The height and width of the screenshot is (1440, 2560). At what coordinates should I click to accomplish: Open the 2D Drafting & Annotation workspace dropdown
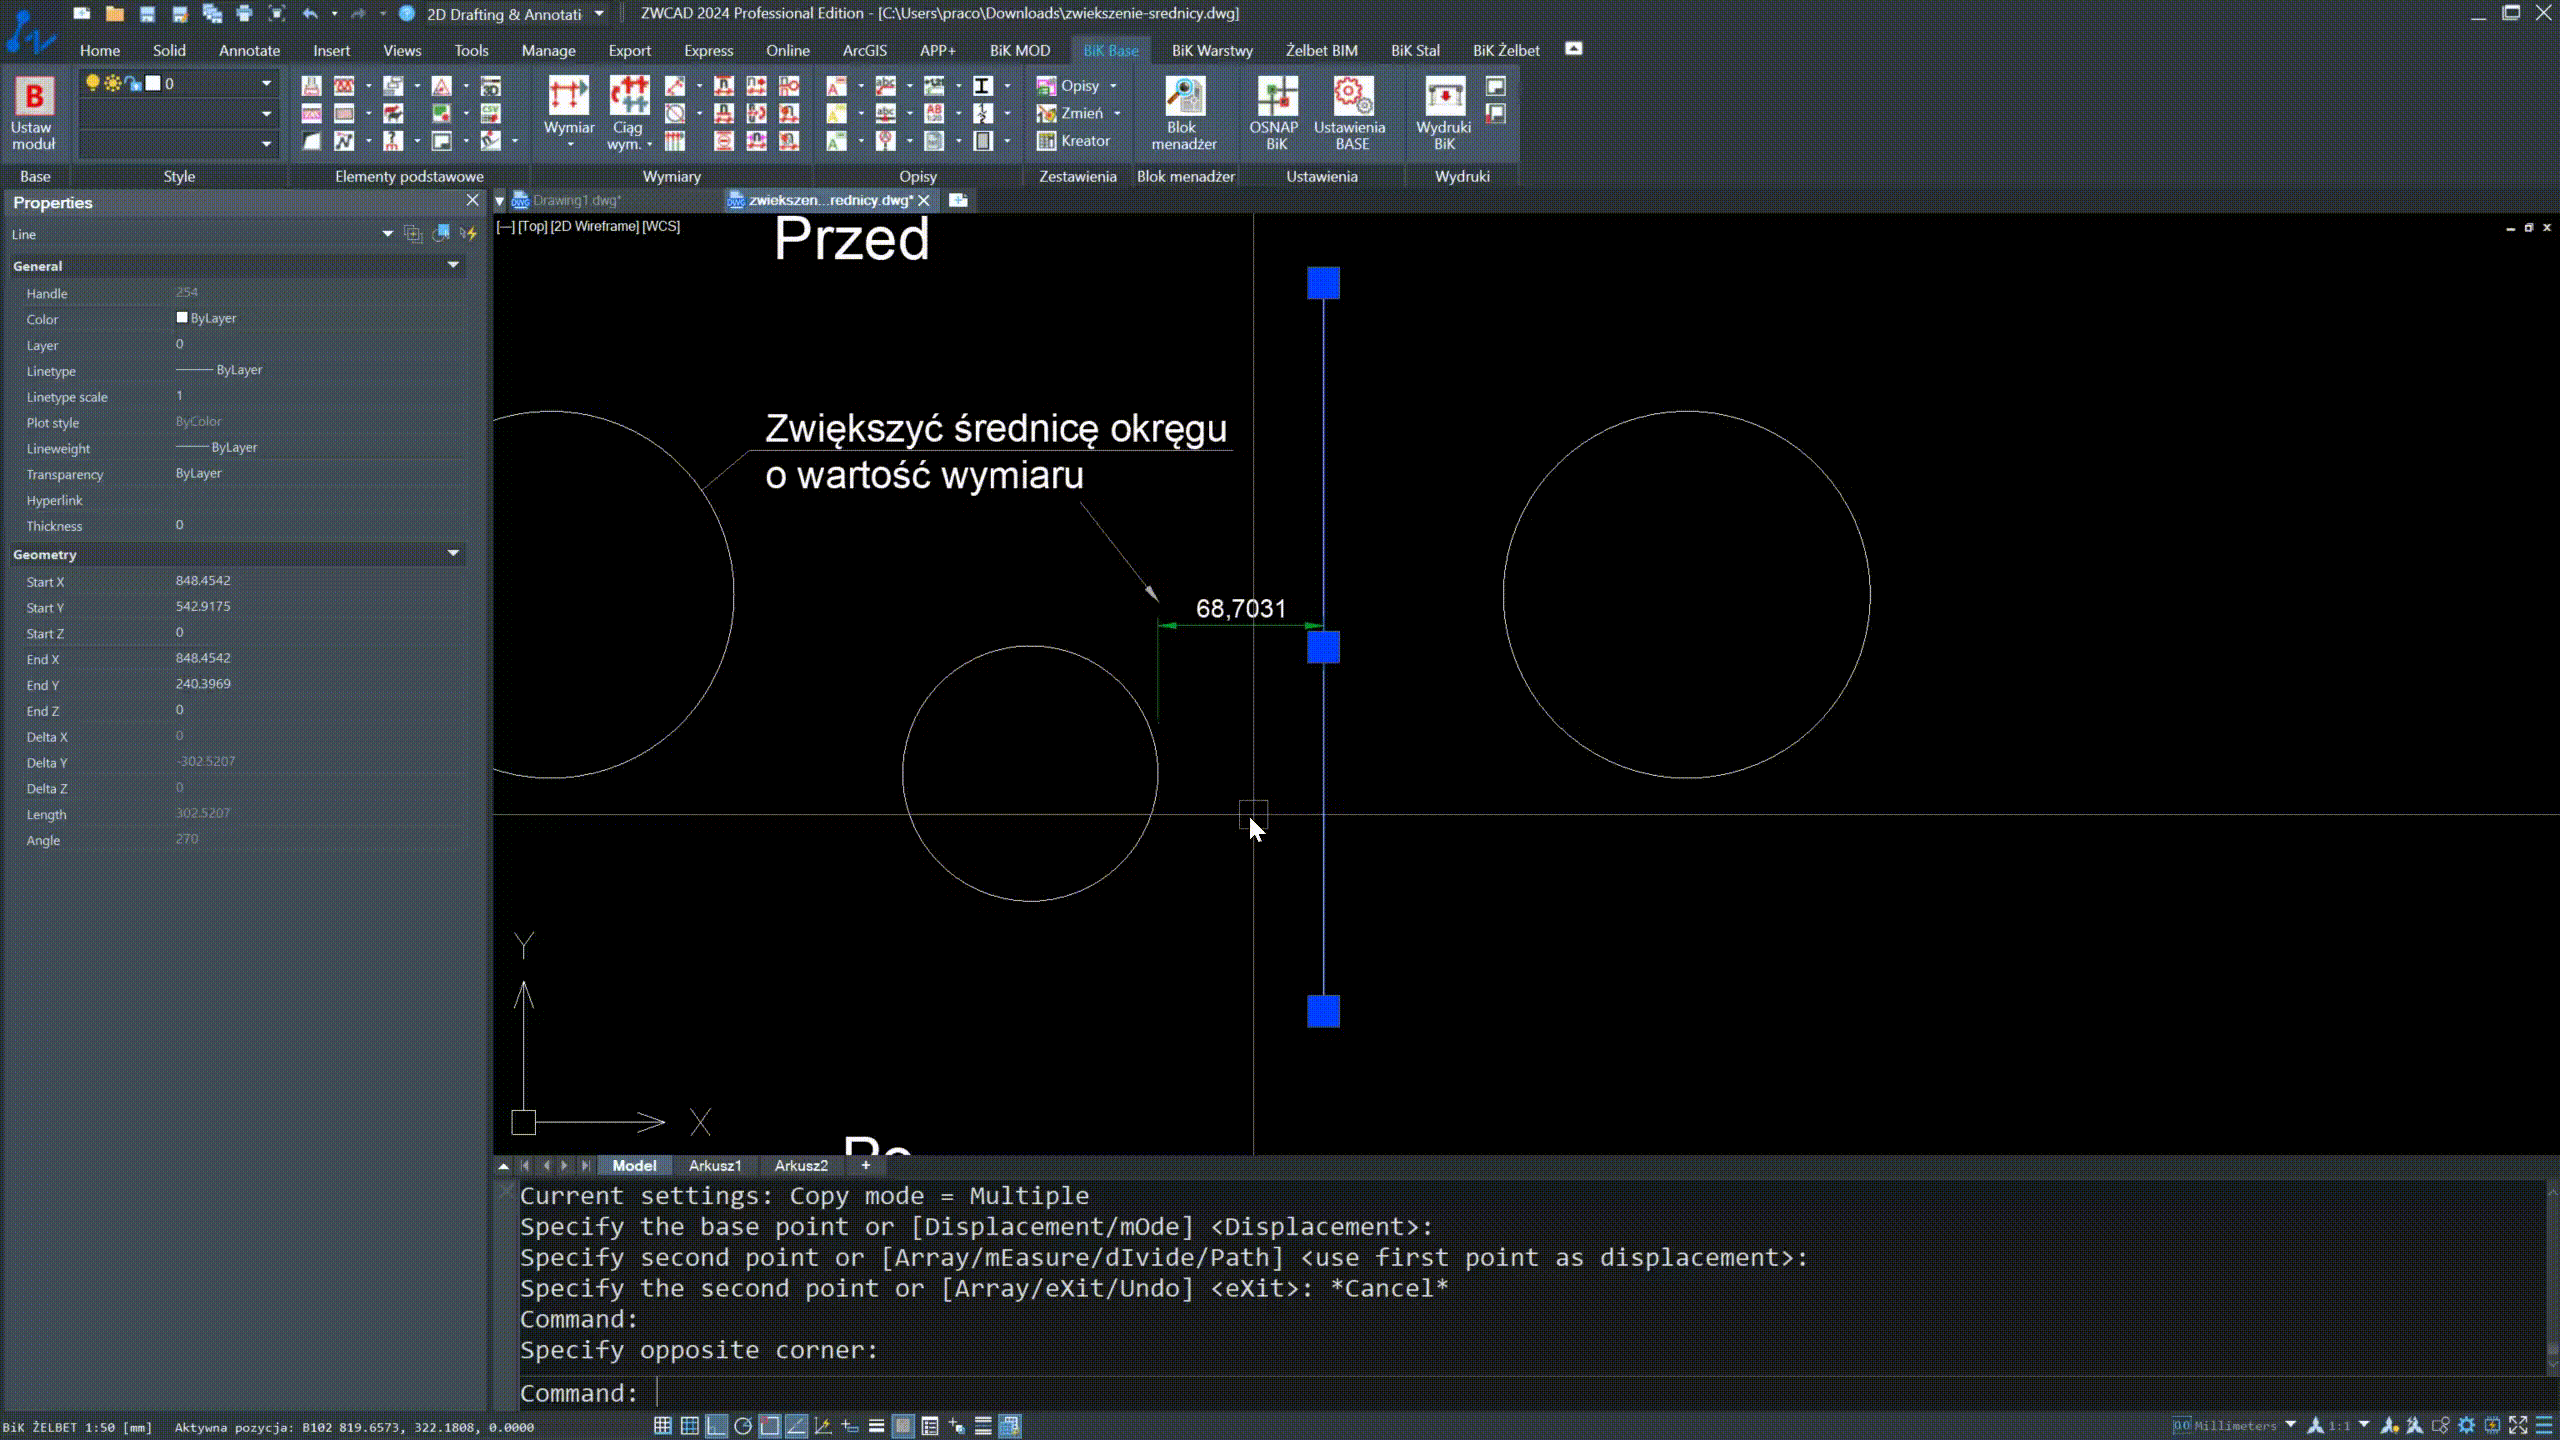[x=599, y=13]
